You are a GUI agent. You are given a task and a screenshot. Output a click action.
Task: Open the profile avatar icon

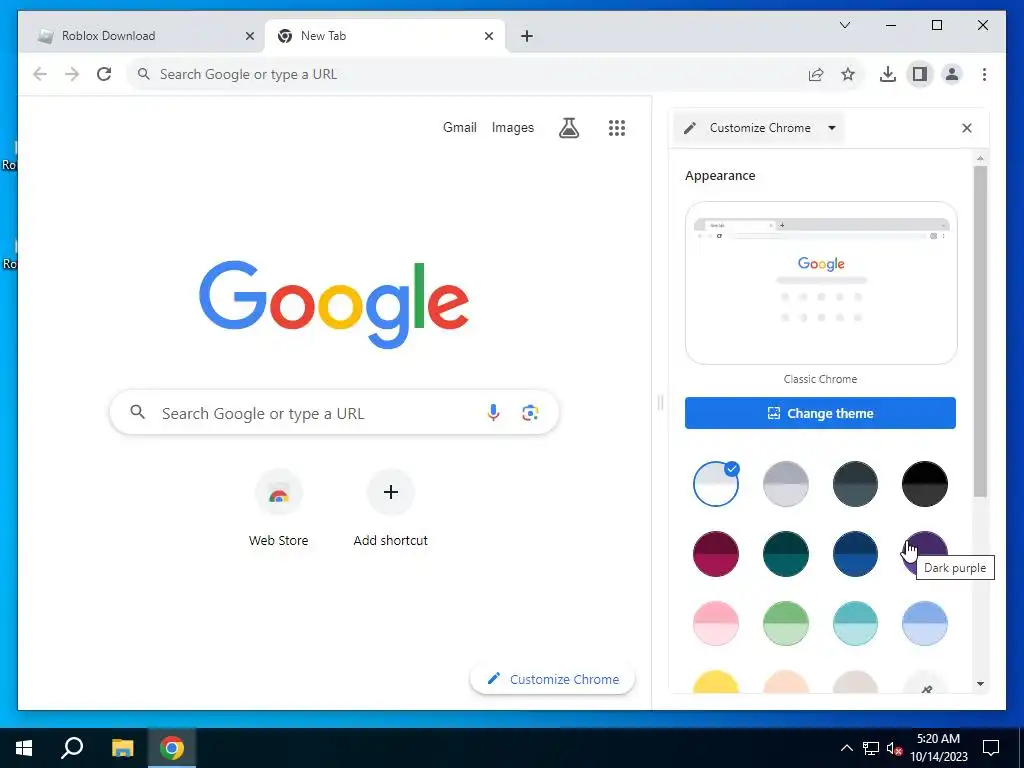tap(952, 74)
